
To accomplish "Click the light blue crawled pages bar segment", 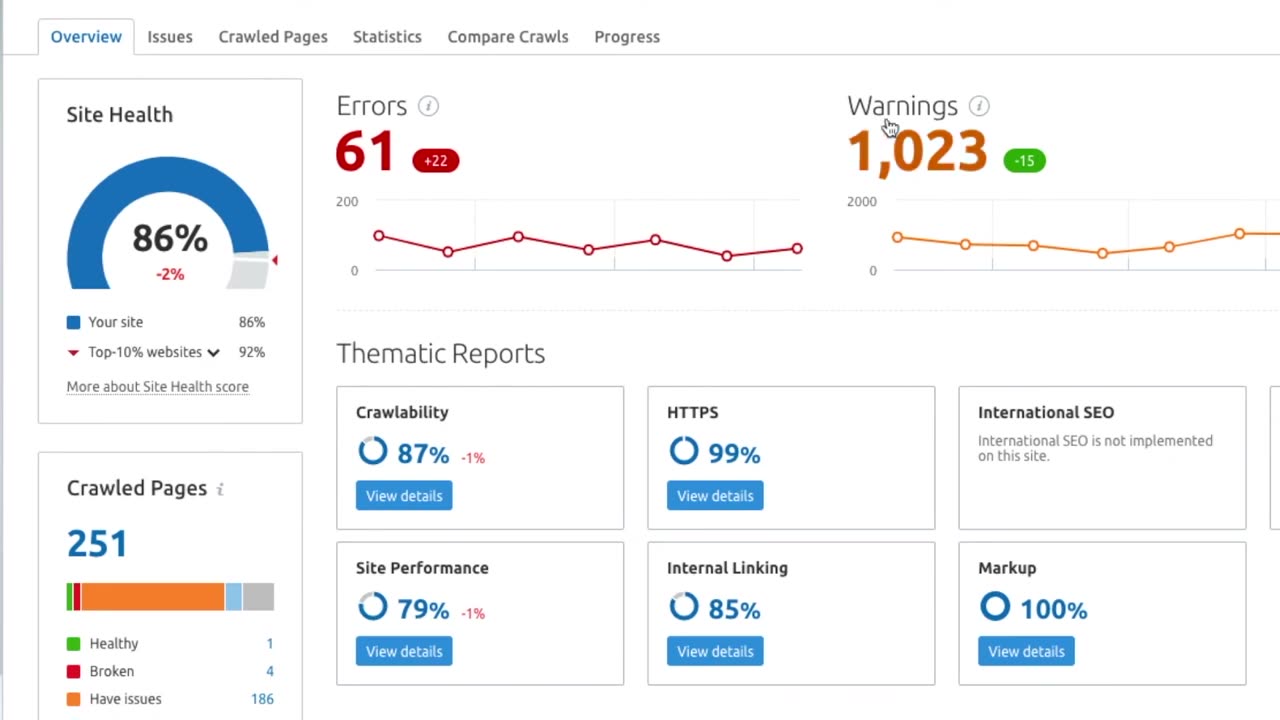I will click(233, 597).
